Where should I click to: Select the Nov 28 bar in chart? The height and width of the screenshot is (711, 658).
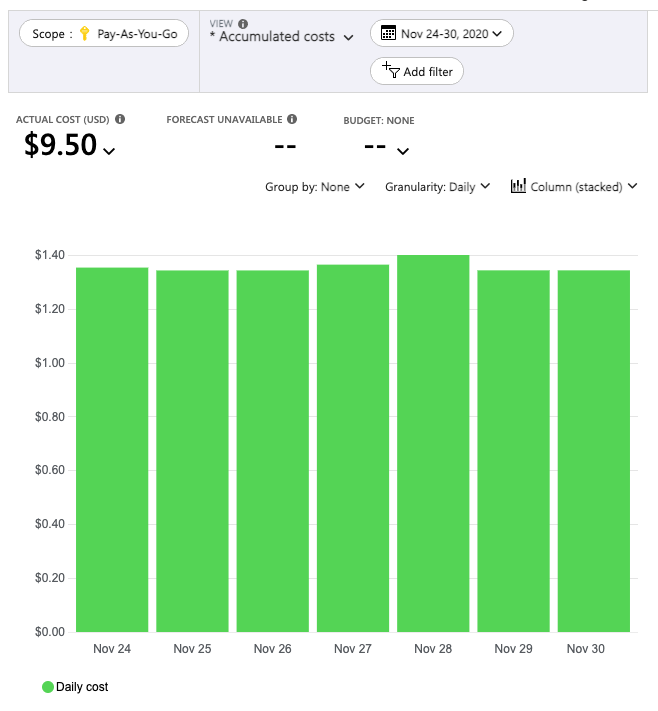point(433,443)
